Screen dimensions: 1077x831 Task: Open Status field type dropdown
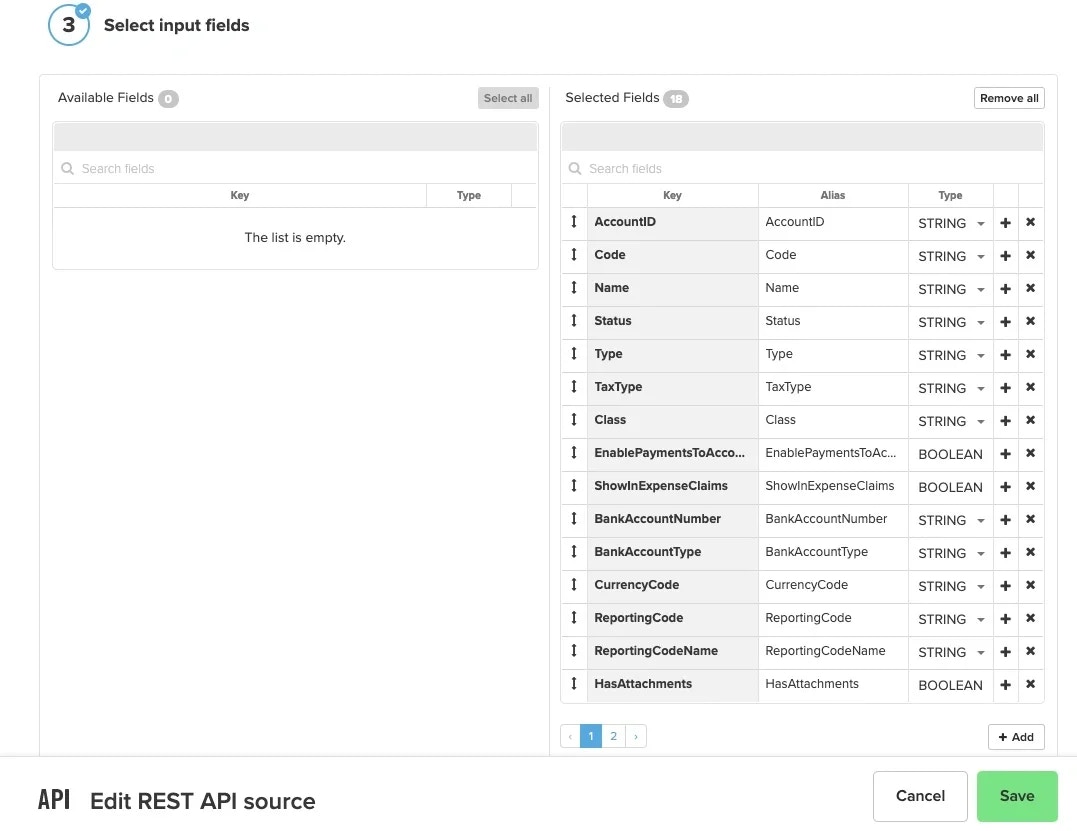click(951, 322)
